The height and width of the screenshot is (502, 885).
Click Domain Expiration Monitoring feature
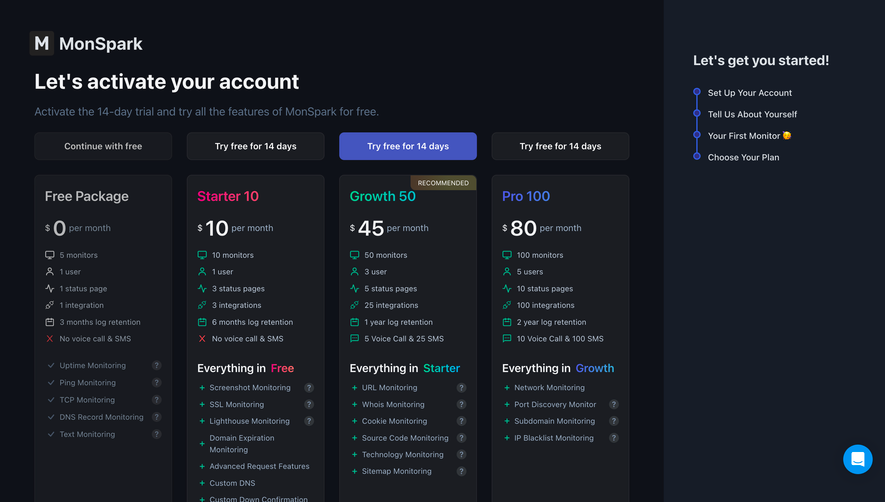click(x=242, y=444)
